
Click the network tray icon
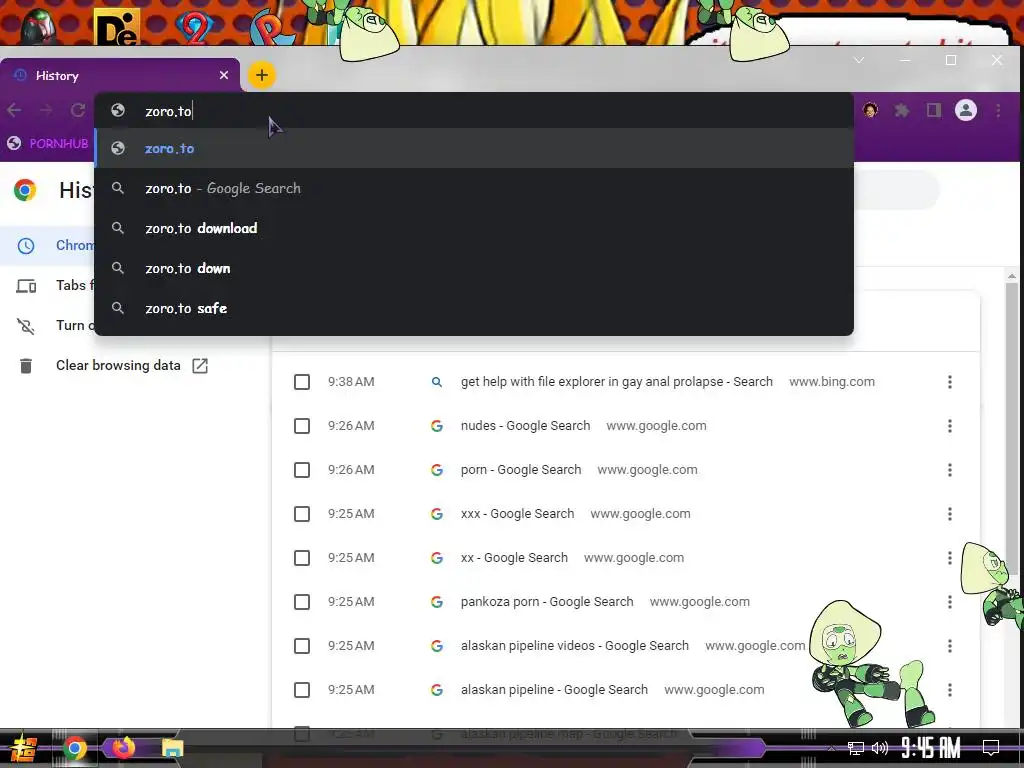(856, 748)
